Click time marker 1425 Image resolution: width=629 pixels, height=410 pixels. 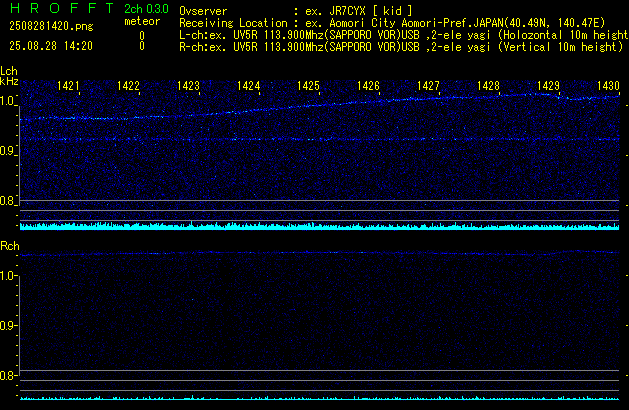point(308,86)
